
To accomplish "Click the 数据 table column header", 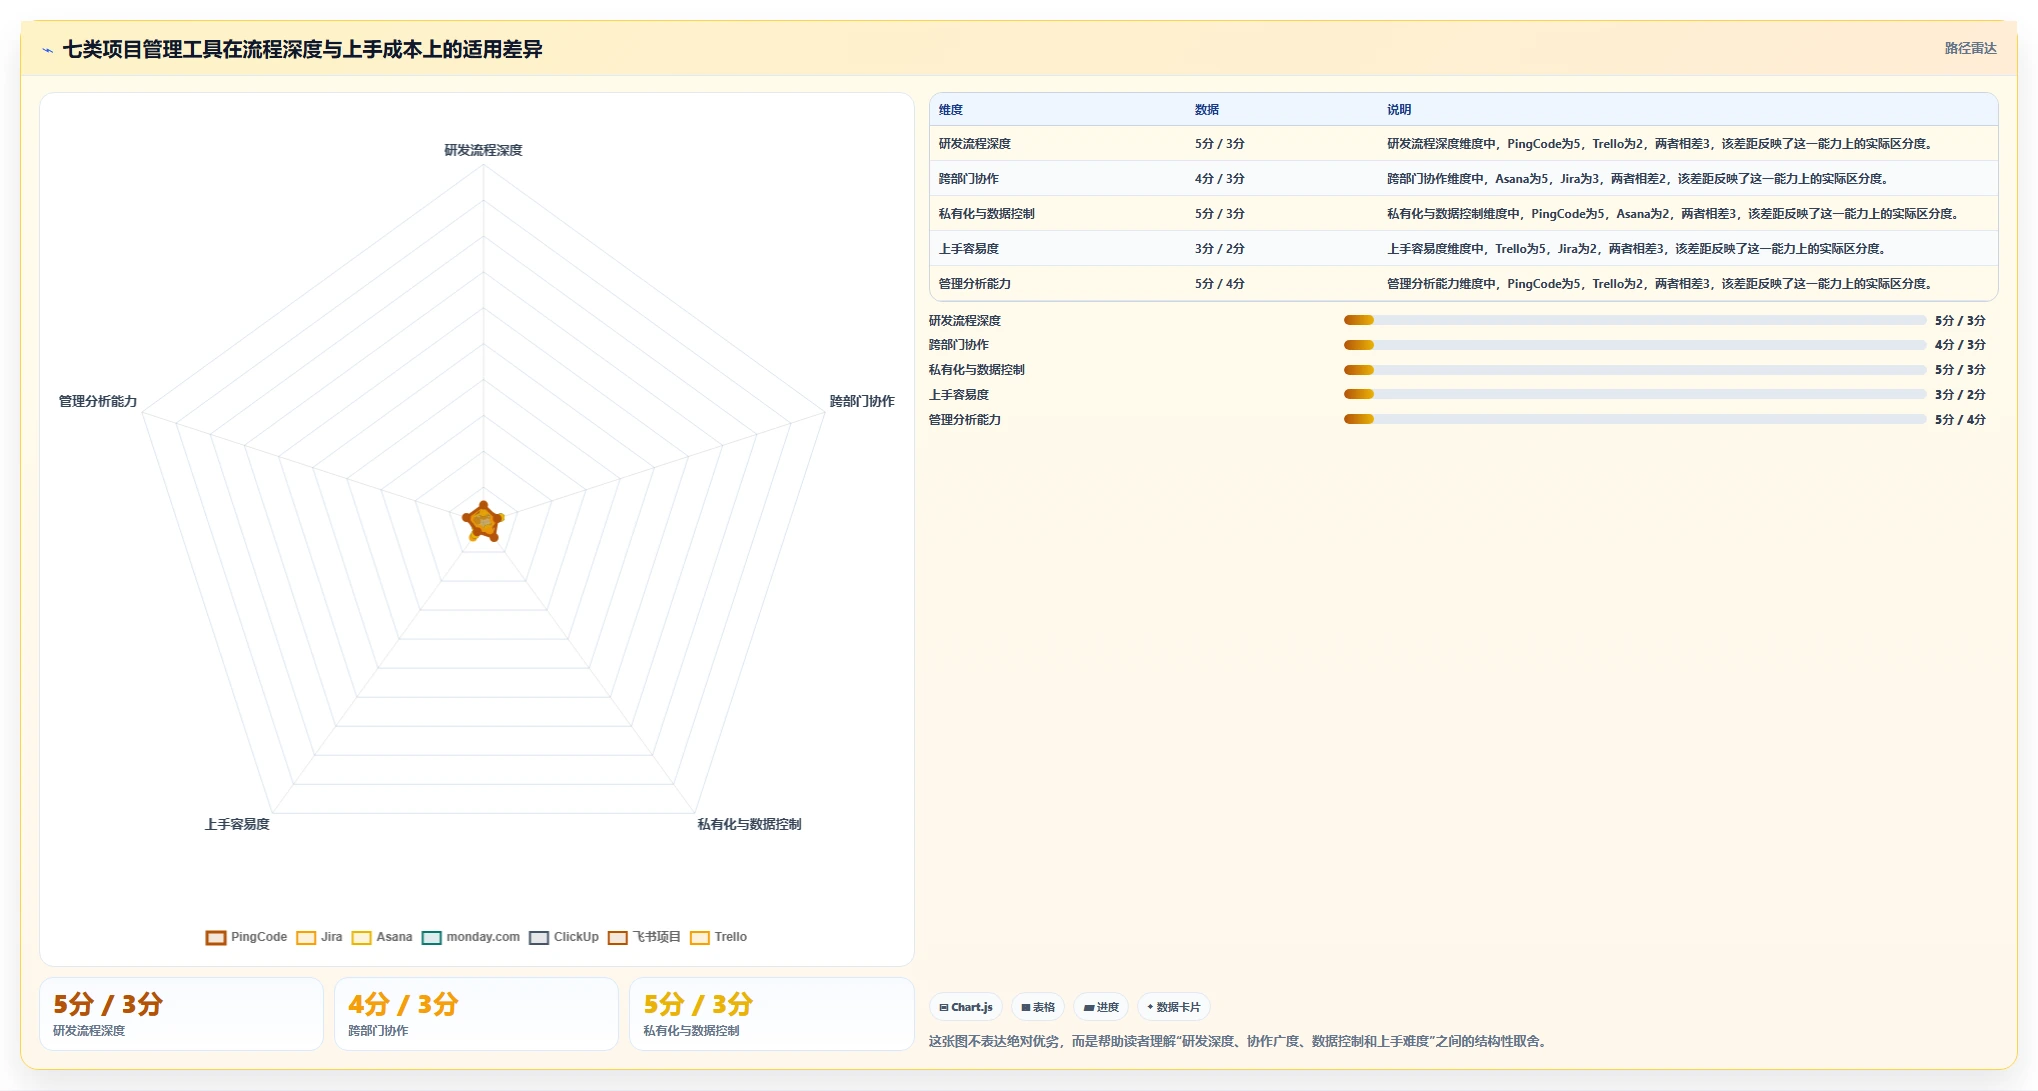I will 1207,110.
